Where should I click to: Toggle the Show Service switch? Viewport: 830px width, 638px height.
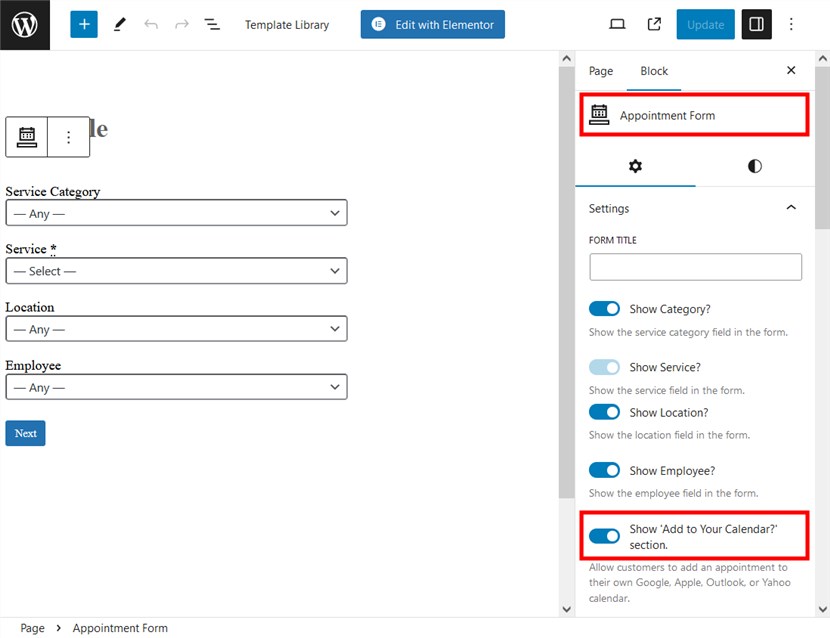point(604,367)
